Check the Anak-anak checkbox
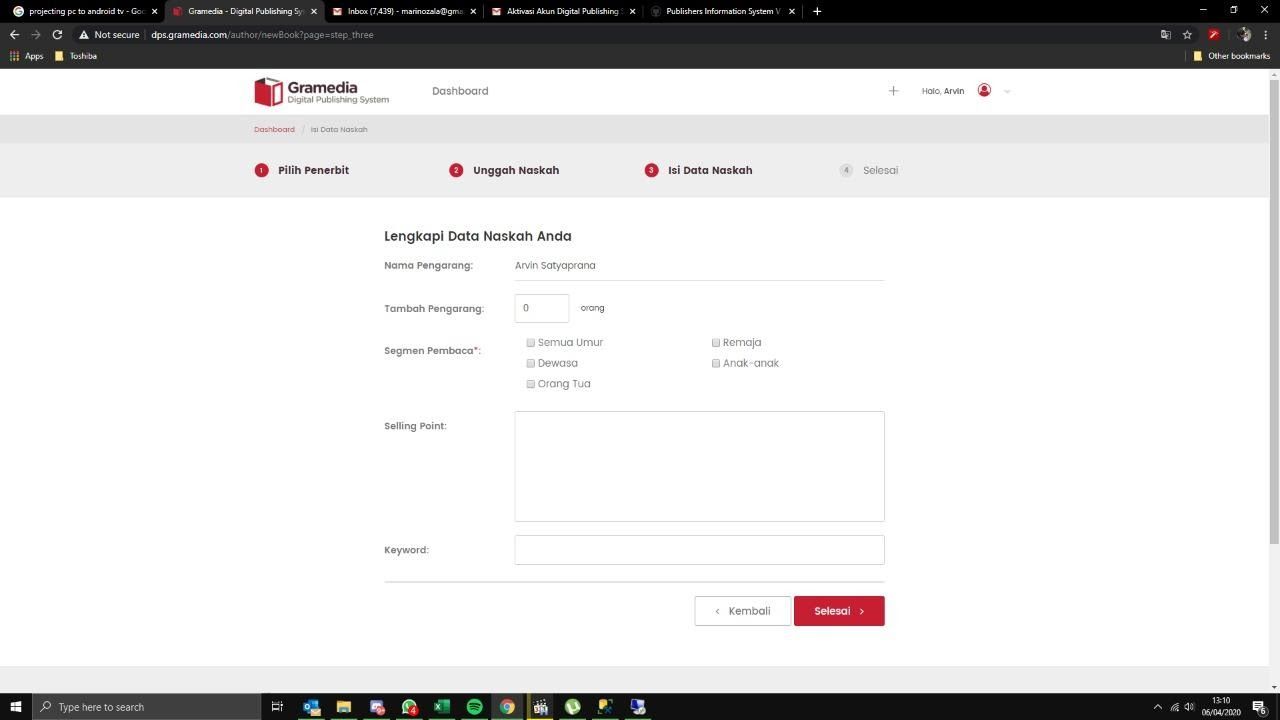1280x720 pixels. (x=716, y=363)
